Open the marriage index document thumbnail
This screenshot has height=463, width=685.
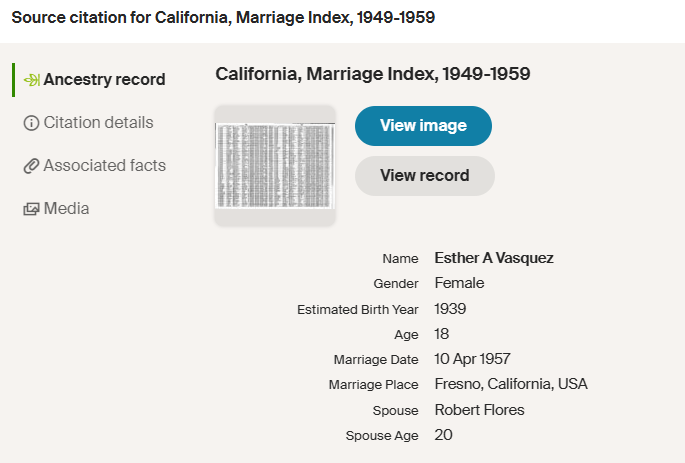click(275, 165)
